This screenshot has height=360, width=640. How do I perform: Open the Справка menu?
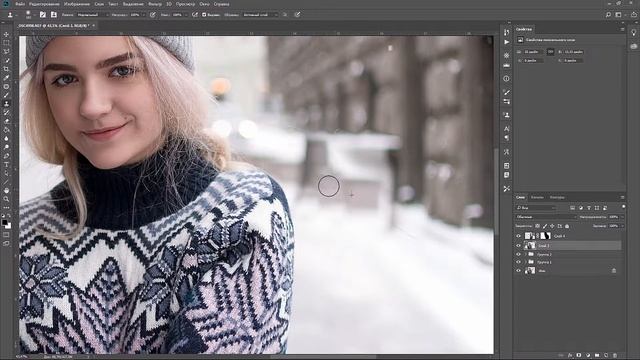[x=222, y=4]
